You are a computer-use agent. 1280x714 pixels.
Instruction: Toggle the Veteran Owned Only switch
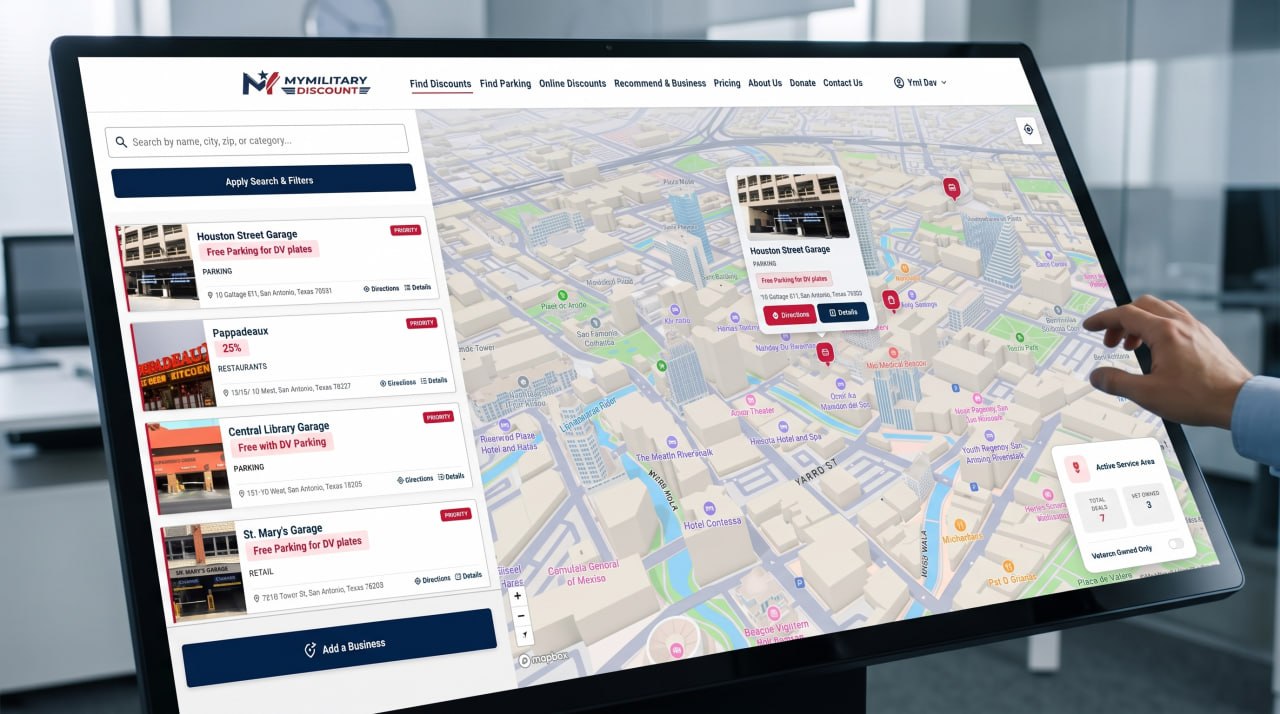coord(1175,544)
